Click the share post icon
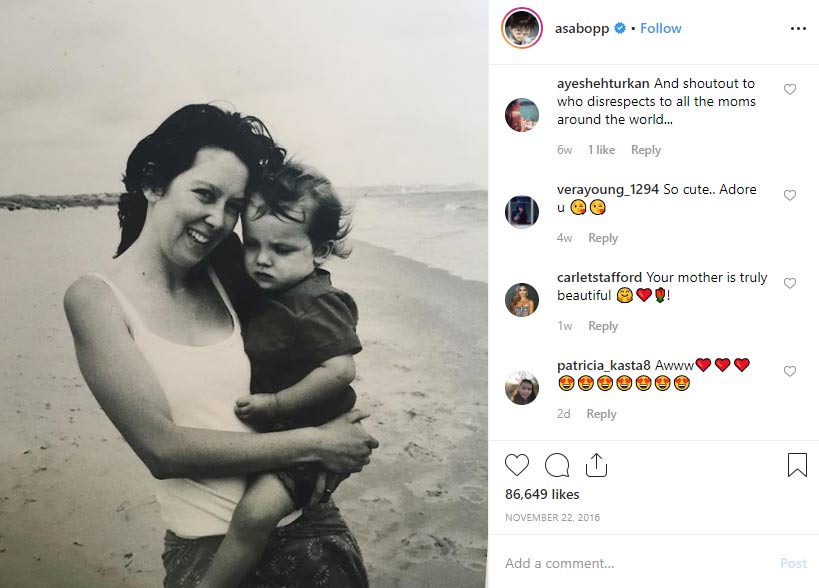Screen dimensions: 819x588 coord(595,465)
